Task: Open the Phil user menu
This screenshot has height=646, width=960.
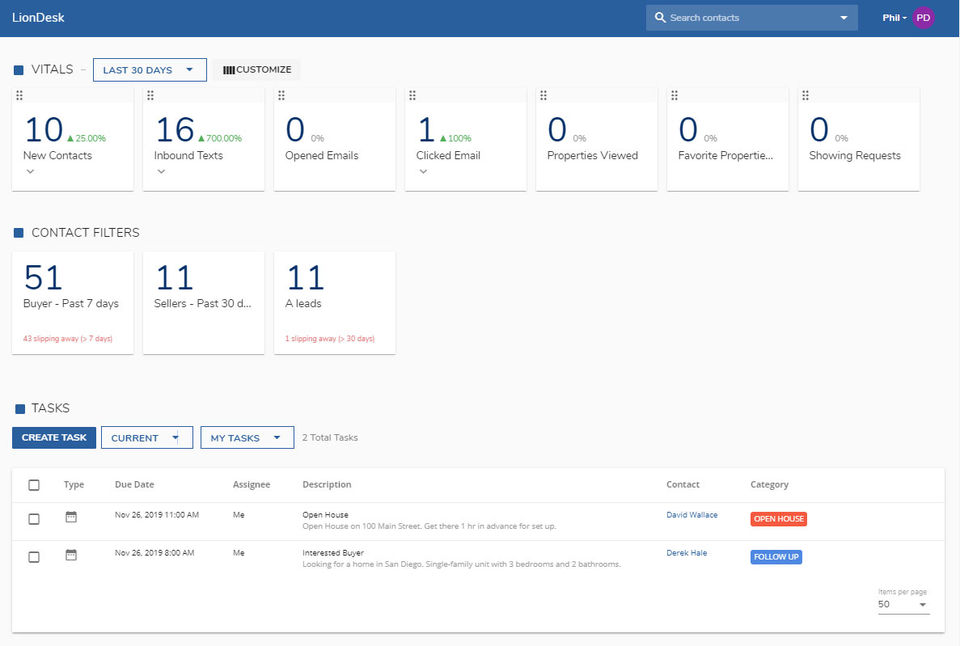Action: click(894, 18)
